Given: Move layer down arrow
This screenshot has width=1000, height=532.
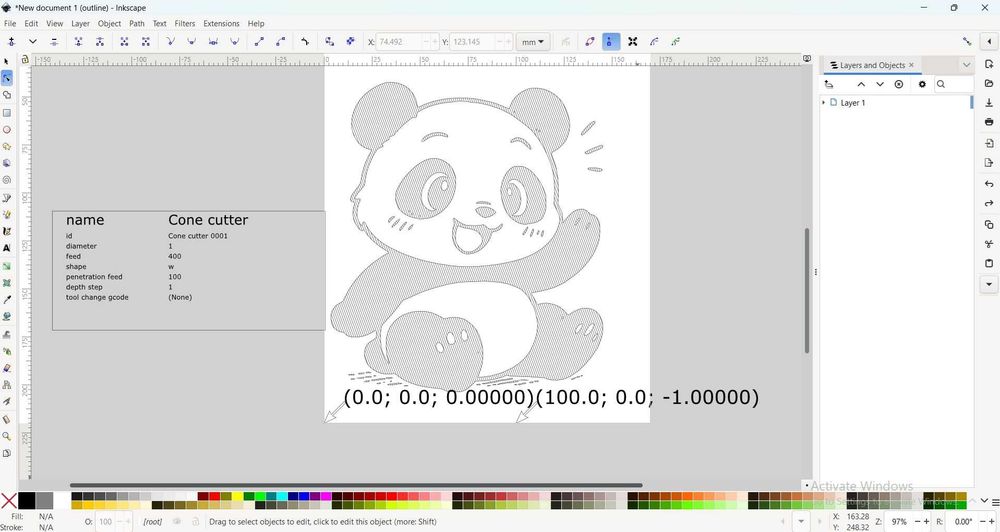Looking at the screenshot, I should pos(880,84).
